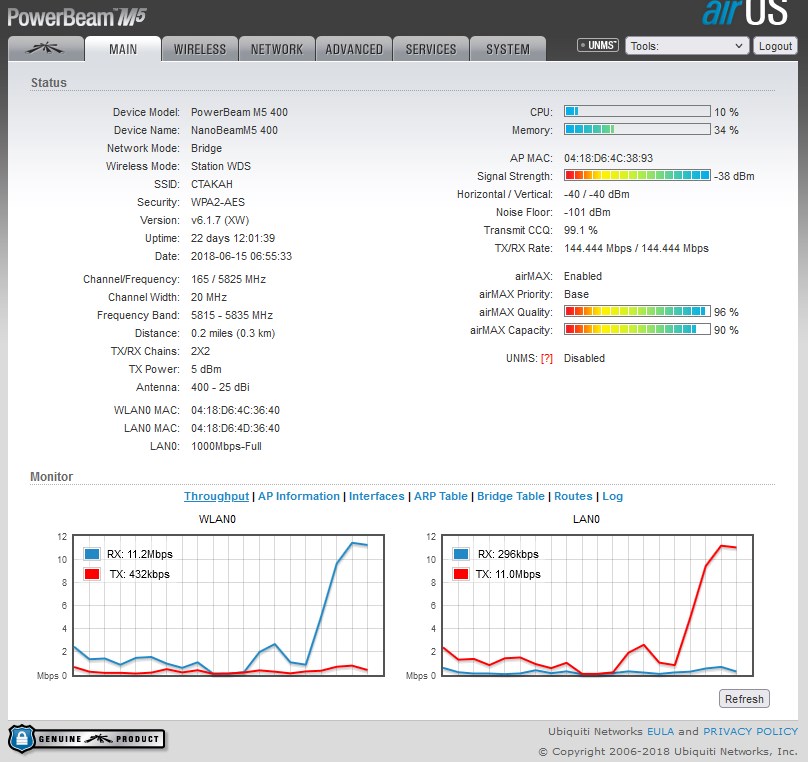Click the Genuine Product badge
The height and width of the screenshot is (762, 808).
(x=87, y=739)
